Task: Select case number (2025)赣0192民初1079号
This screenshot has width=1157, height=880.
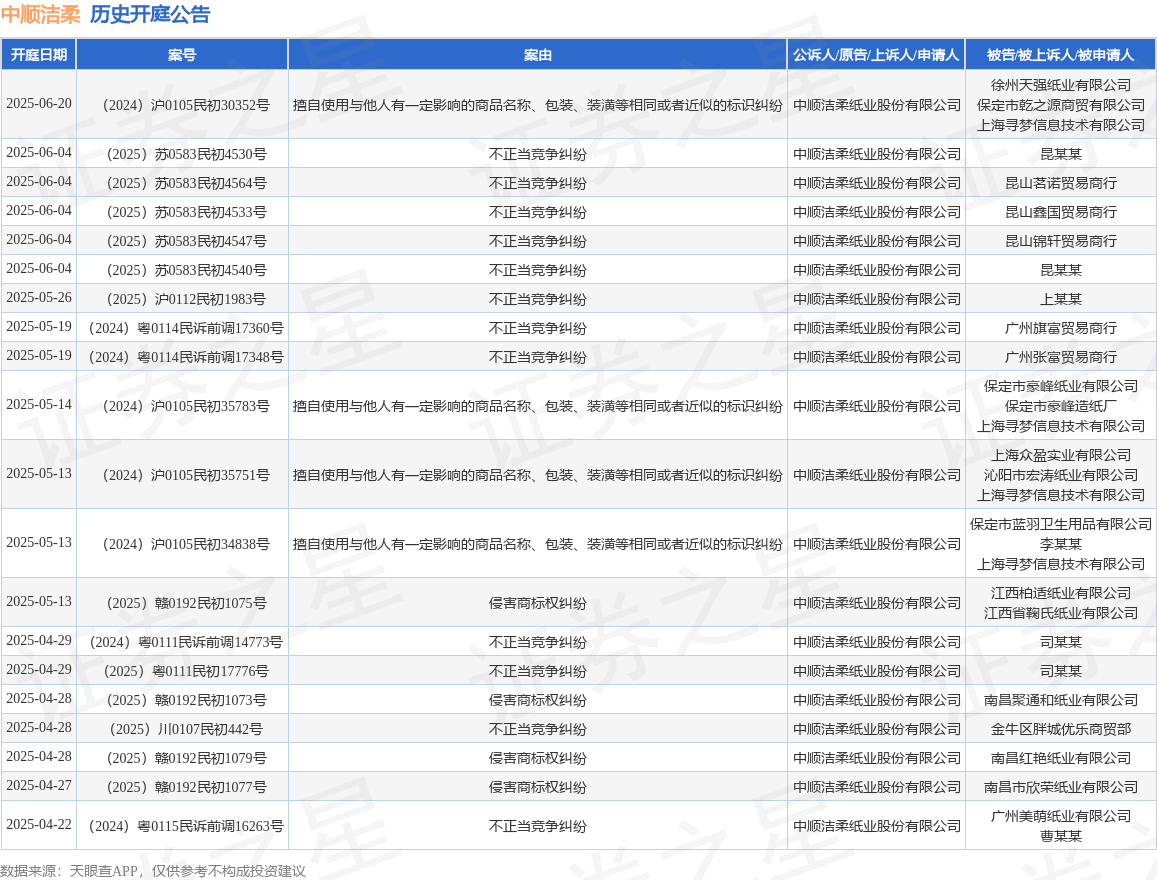Action: click(187, 758)
